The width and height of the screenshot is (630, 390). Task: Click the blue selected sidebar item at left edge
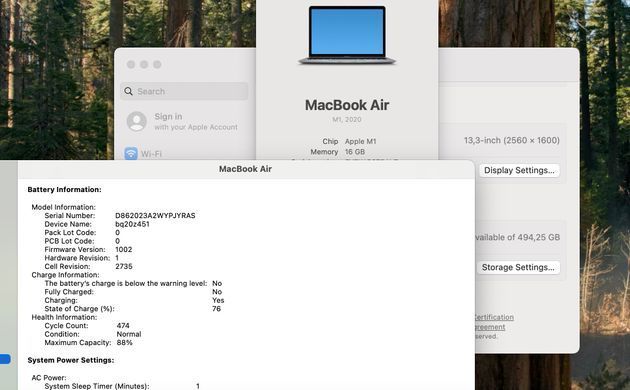tap(5, 359)
